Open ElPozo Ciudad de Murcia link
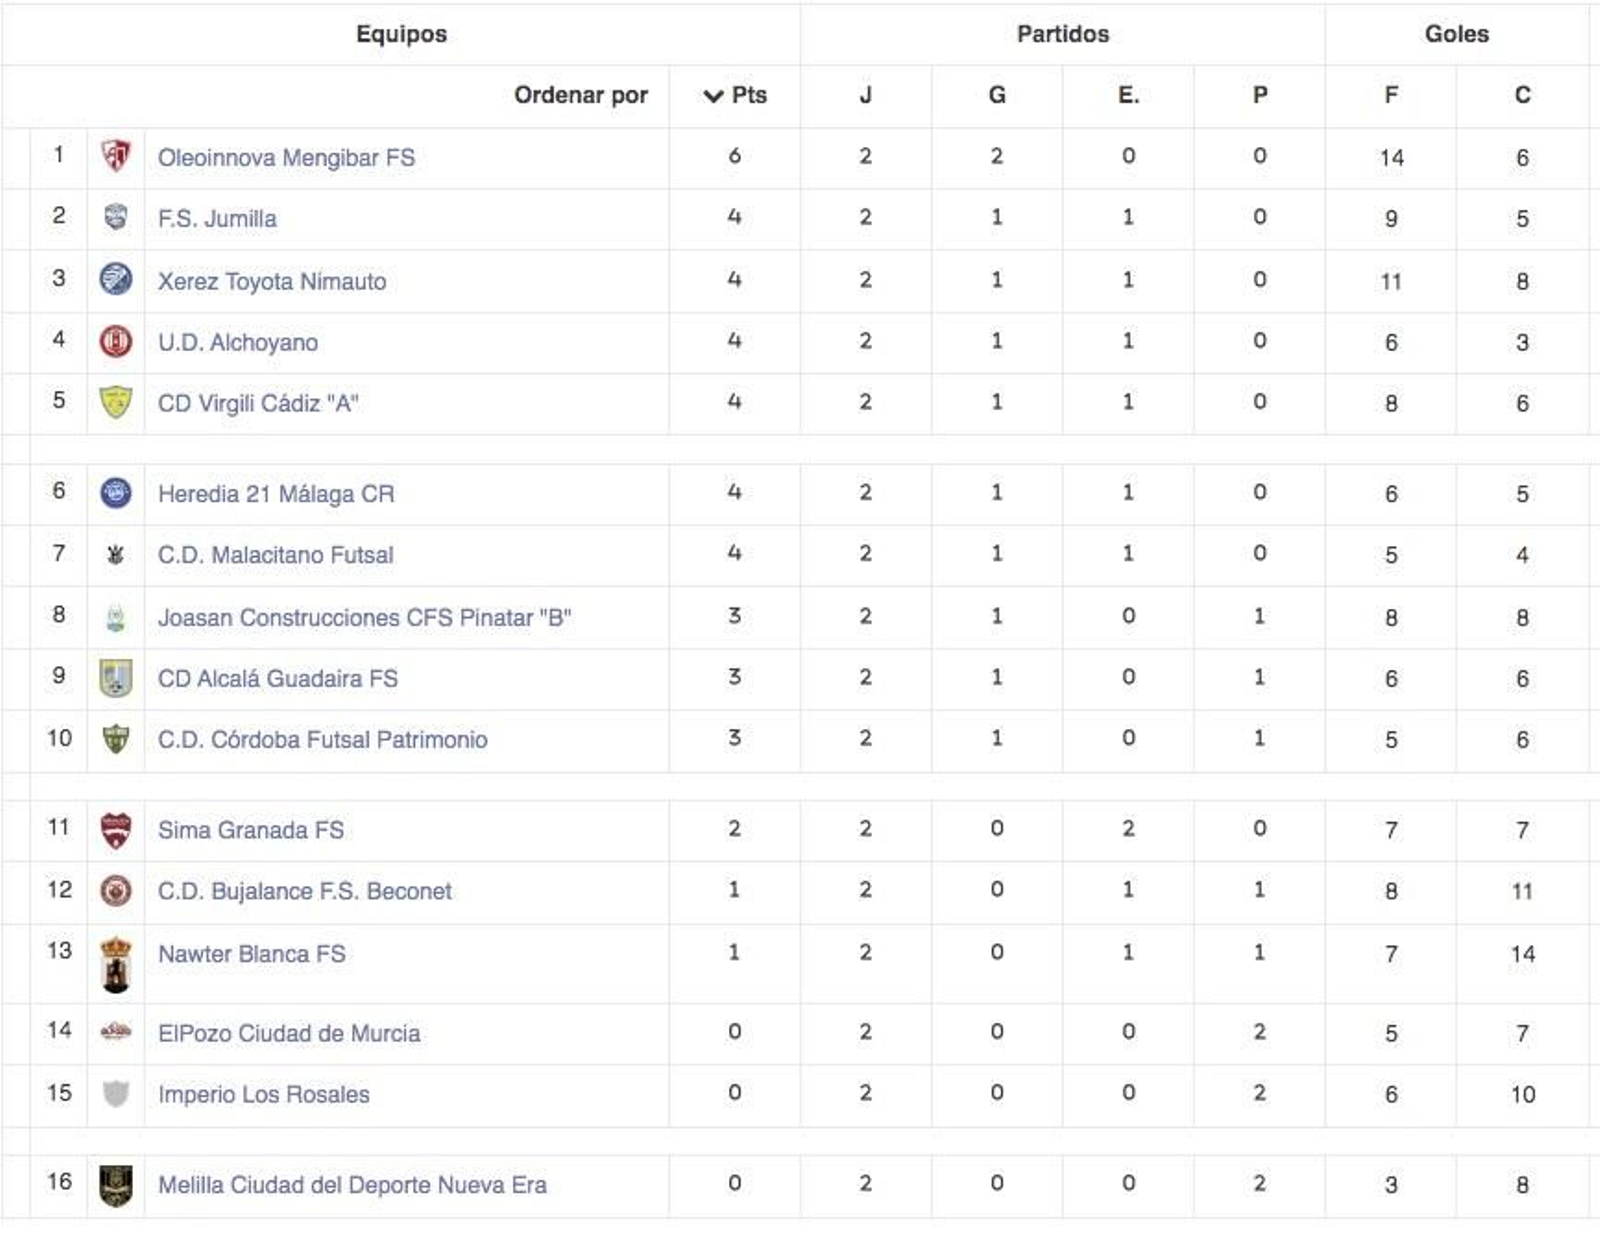The image size is (1600, 1236). [x=289, y=1033]
